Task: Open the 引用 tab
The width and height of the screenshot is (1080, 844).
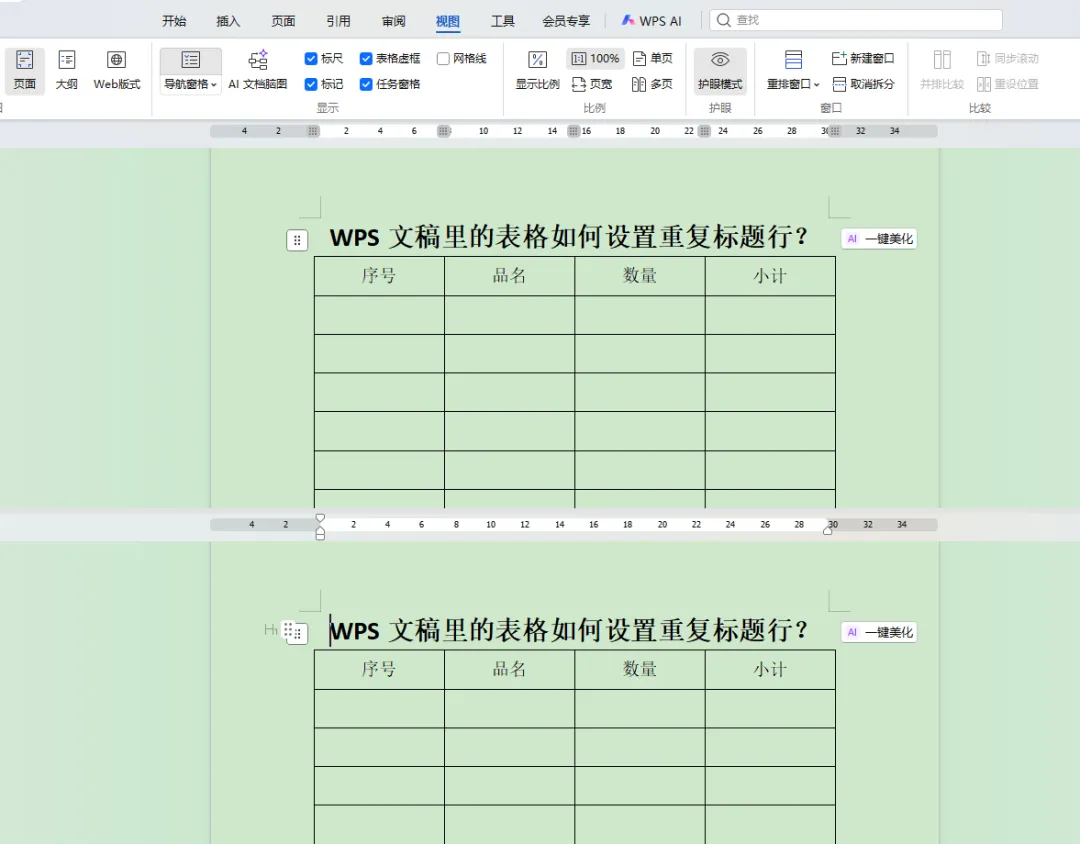Action: (338, 21)
